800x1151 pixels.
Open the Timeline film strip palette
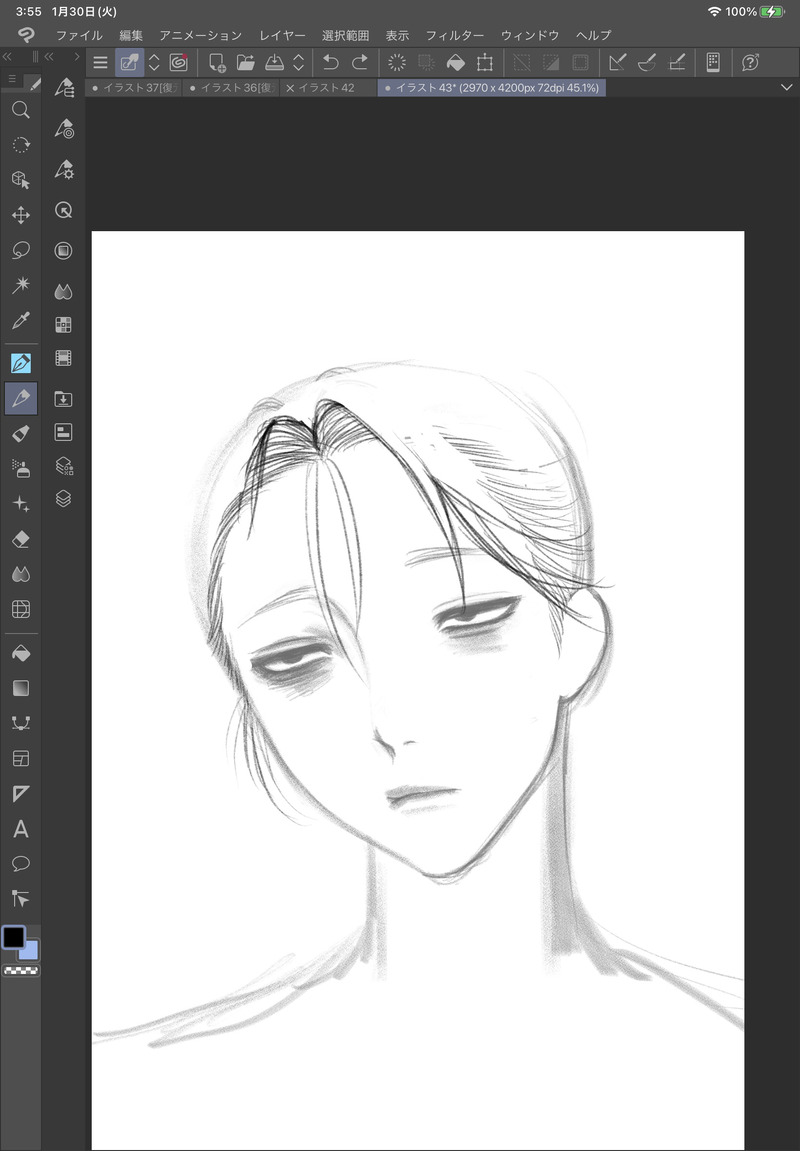(64, 358)
